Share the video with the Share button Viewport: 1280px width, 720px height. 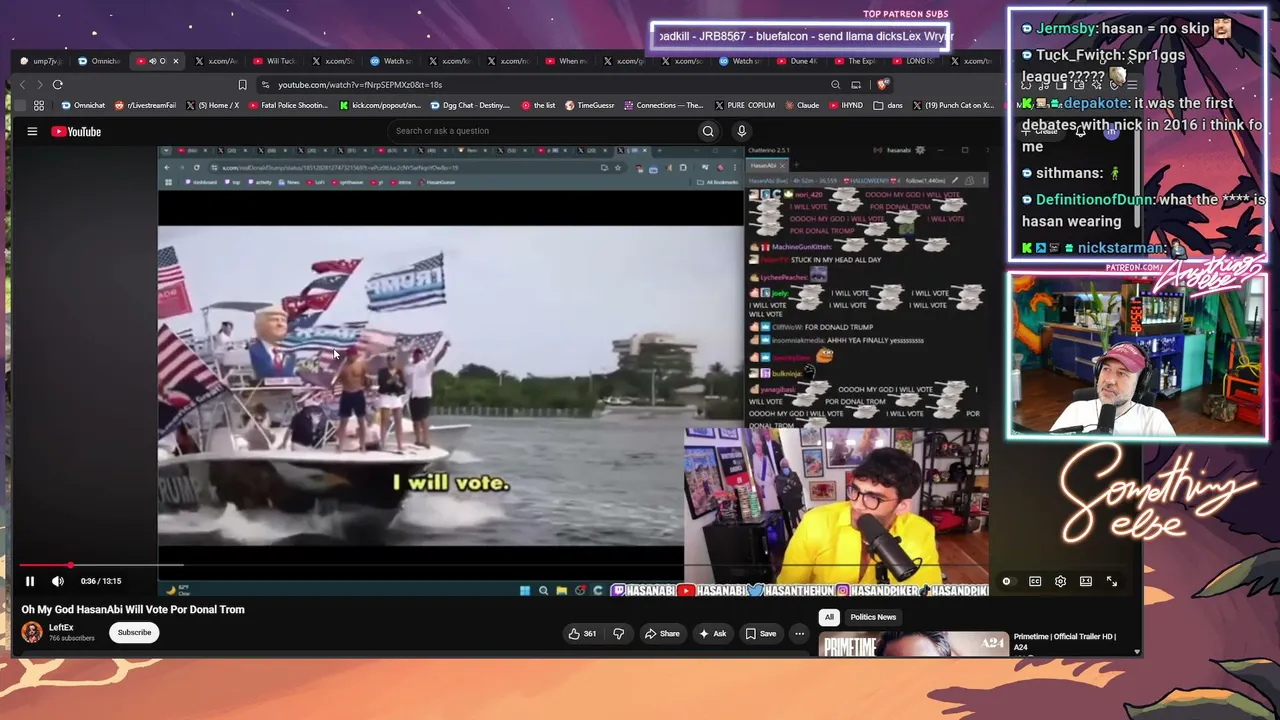[x=662, y=633]
